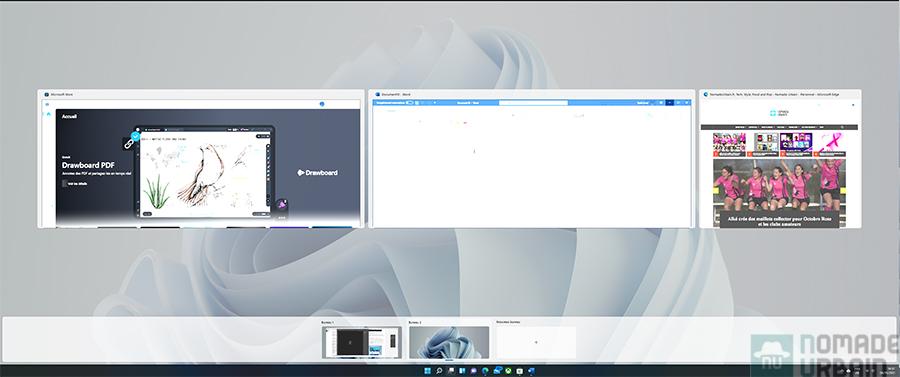Viewport: 900px width, 377px height.
Task: Open the Windows Start menu
Action: 428,371
